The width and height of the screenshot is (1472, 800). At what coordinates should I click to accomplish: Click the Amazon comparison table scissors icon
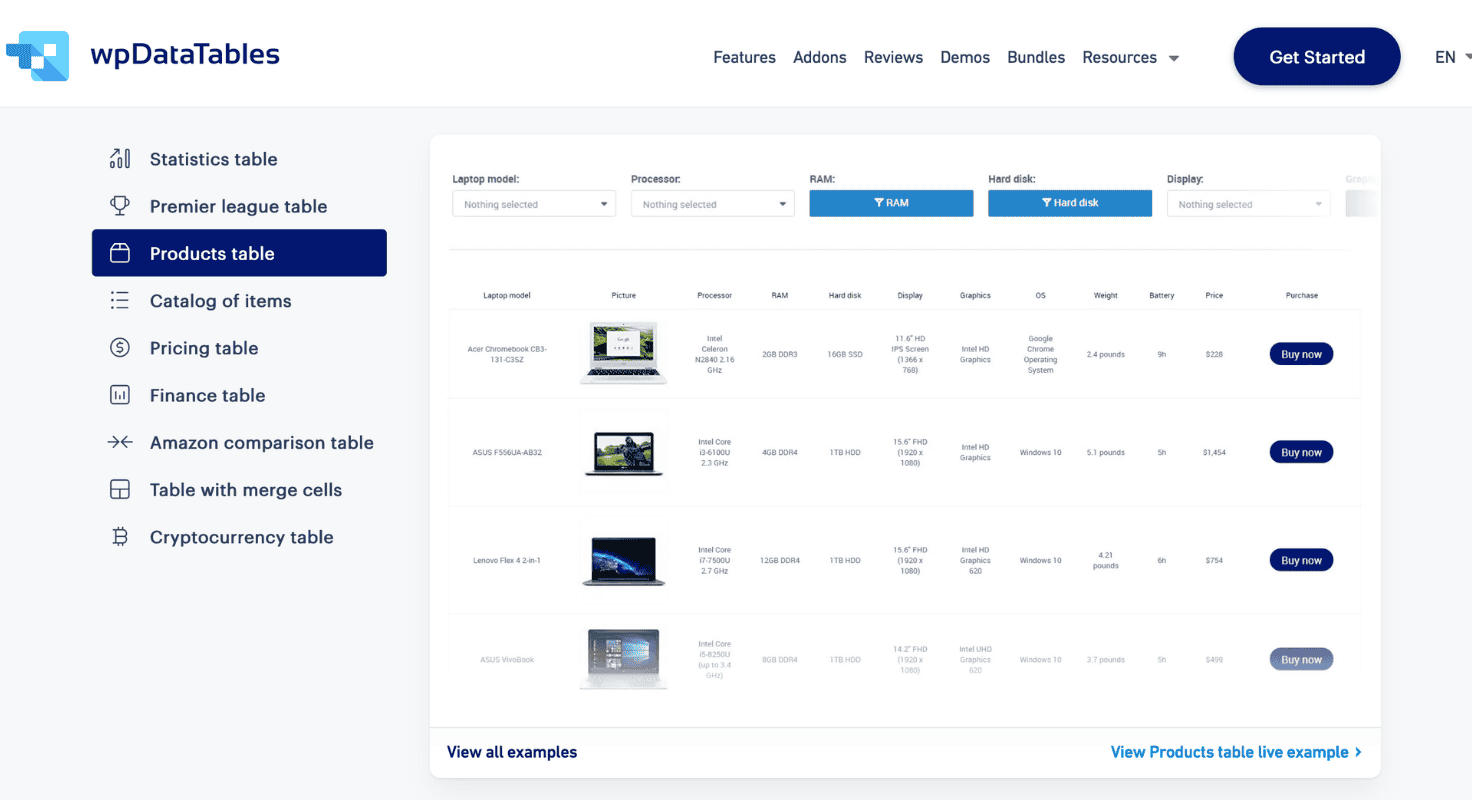[120, 441]
